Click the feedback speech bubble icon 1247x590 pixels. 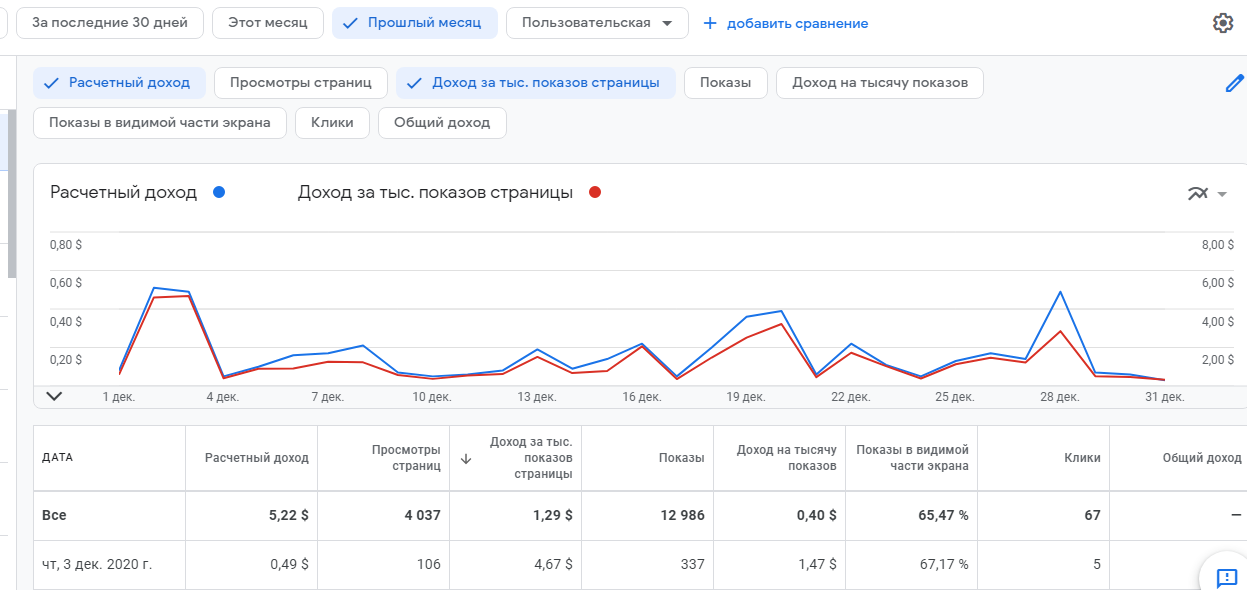[1227, 577]
